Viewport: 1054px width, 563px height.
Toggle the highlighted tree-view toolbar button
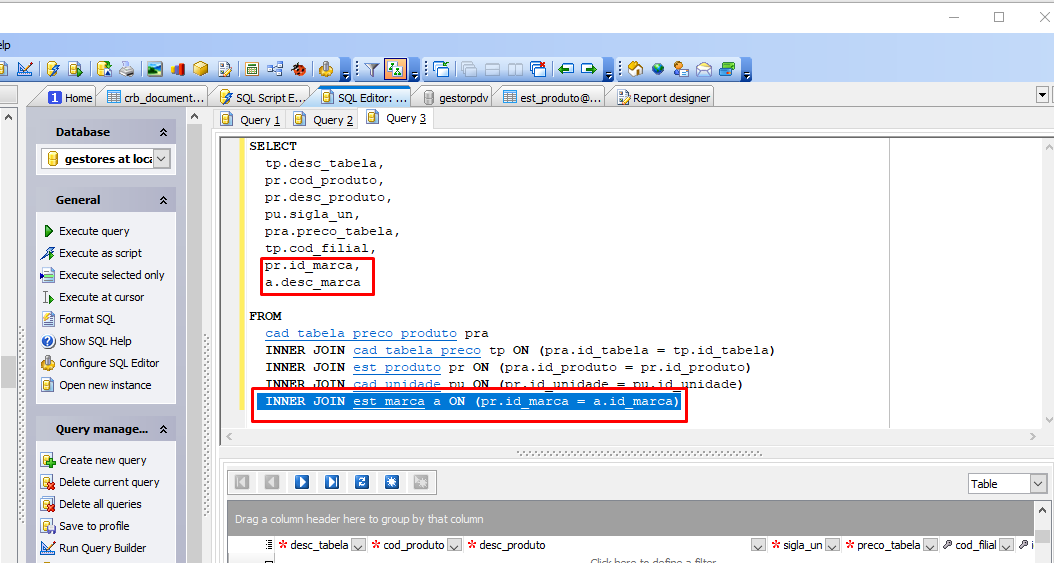pos(395,69)
